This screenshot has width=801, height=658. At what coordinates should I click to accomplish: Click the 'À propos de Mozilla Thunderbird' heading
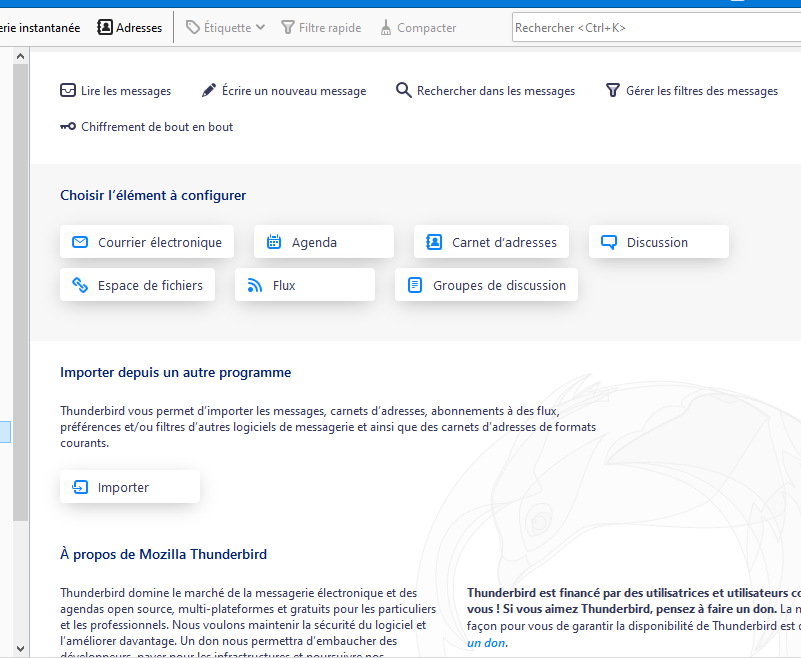(163, 554)
